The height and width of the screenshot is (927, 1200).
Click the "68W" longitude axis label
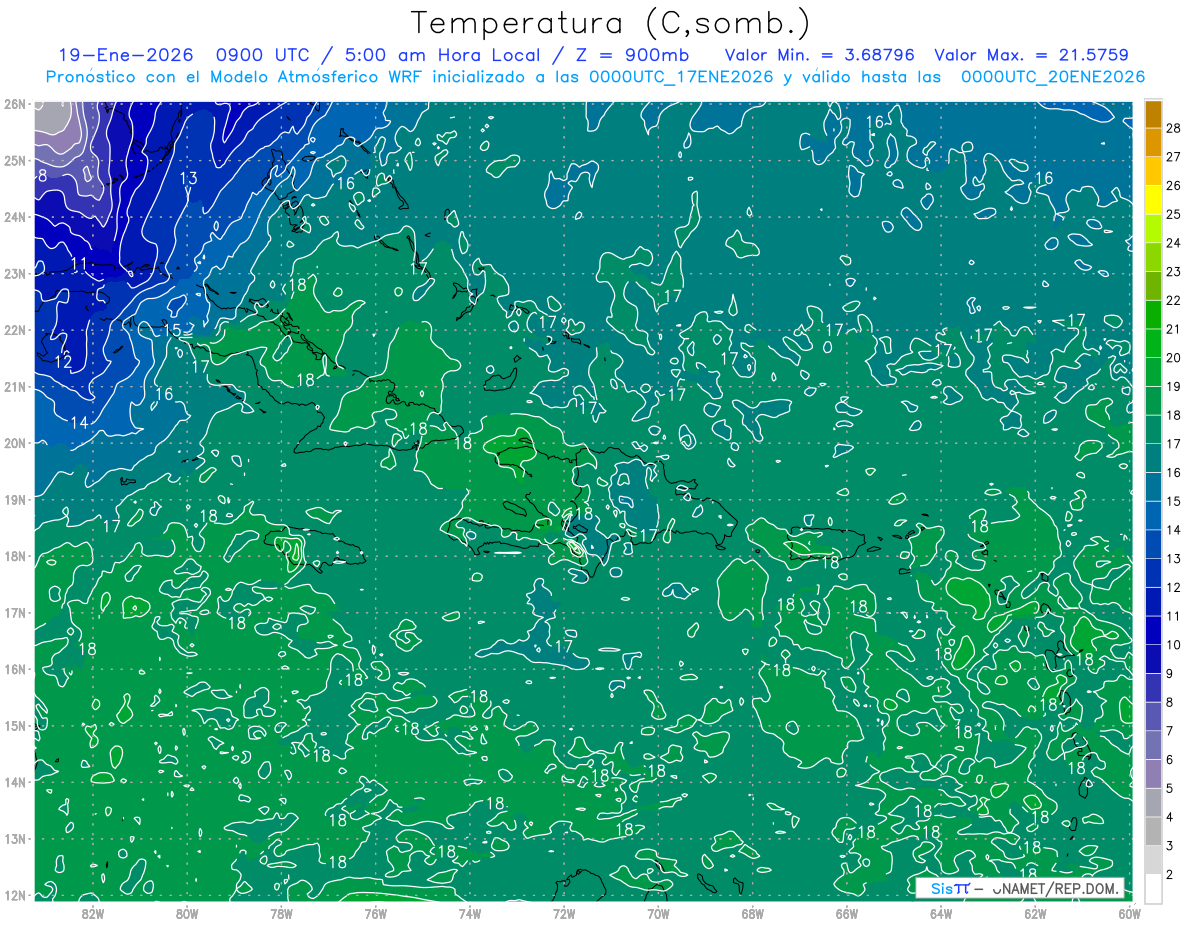(752, 913)
